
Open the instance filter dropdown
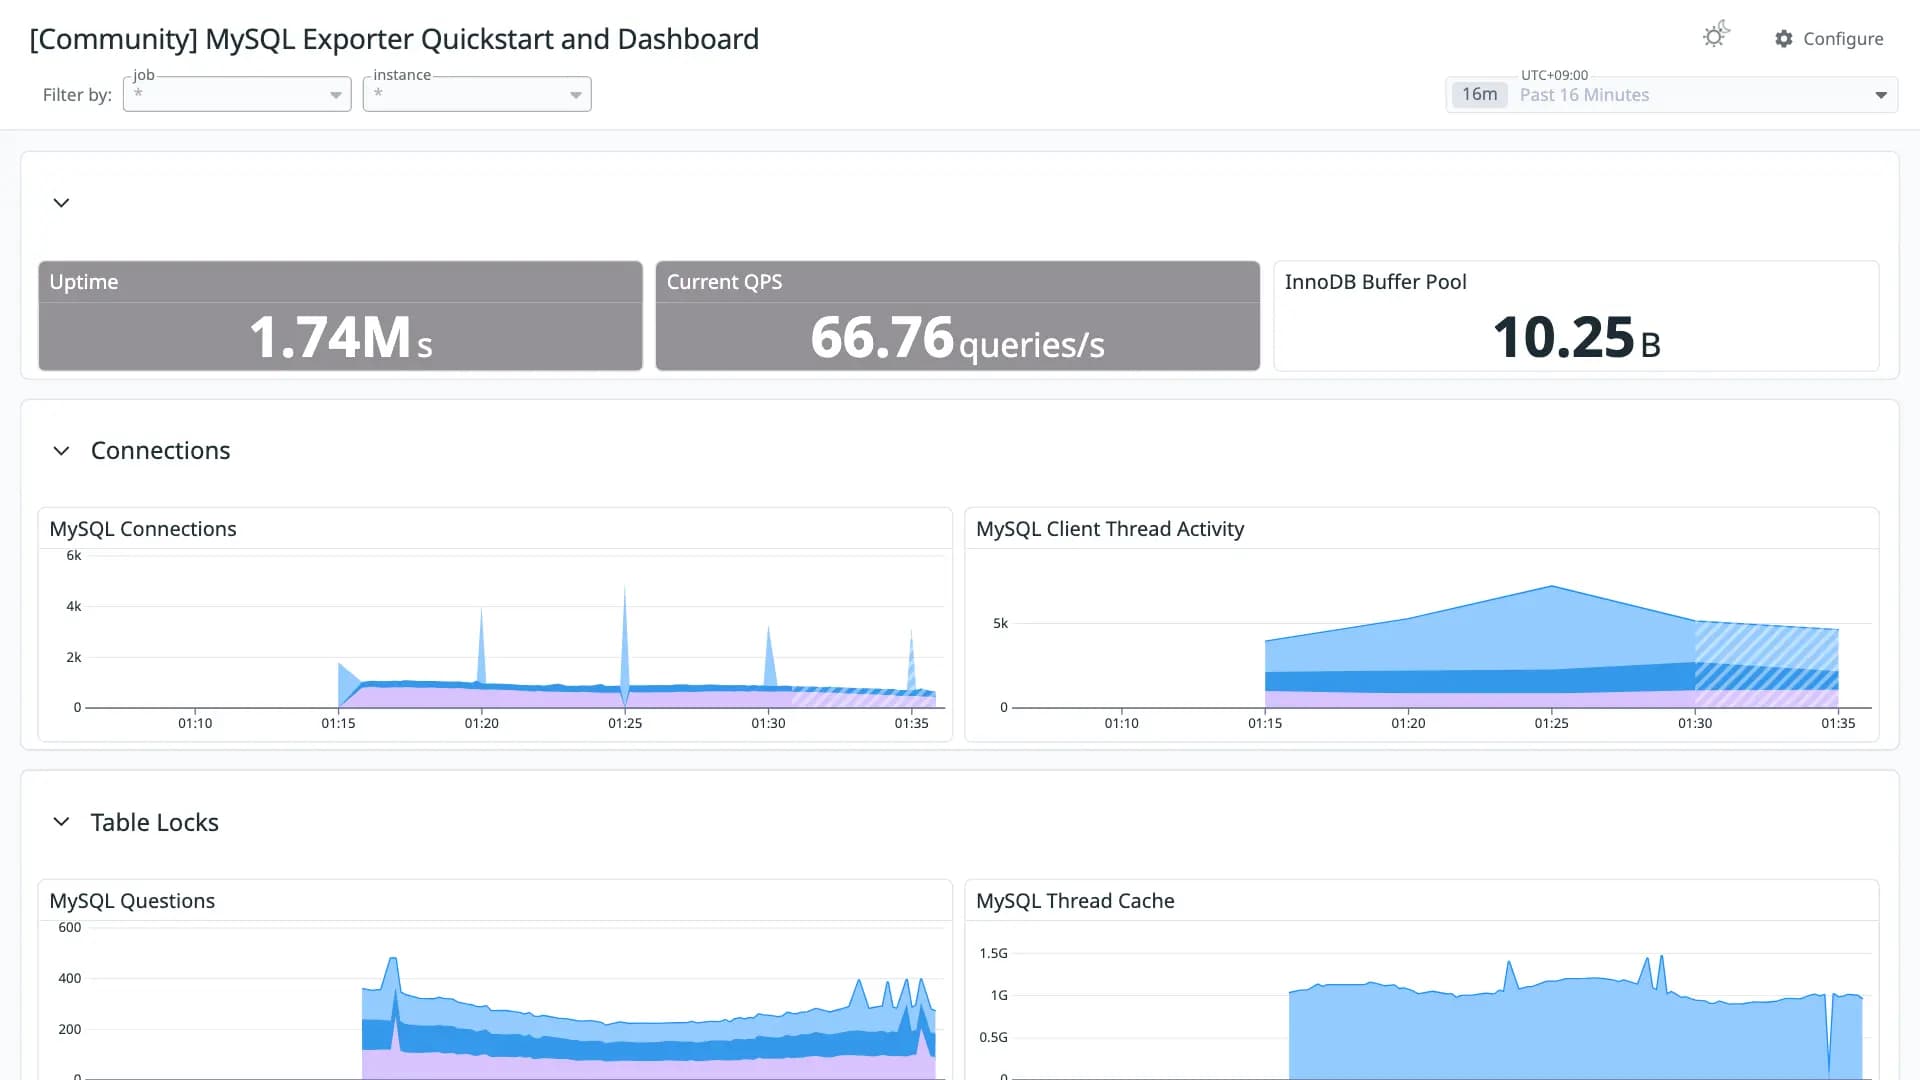point(477,94)
